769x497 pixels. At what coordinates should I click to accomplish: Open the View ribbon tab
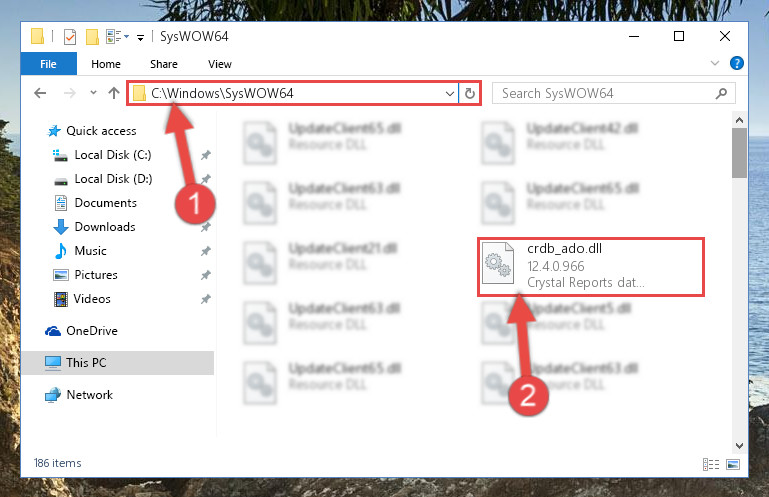click(x=219, y=64)
